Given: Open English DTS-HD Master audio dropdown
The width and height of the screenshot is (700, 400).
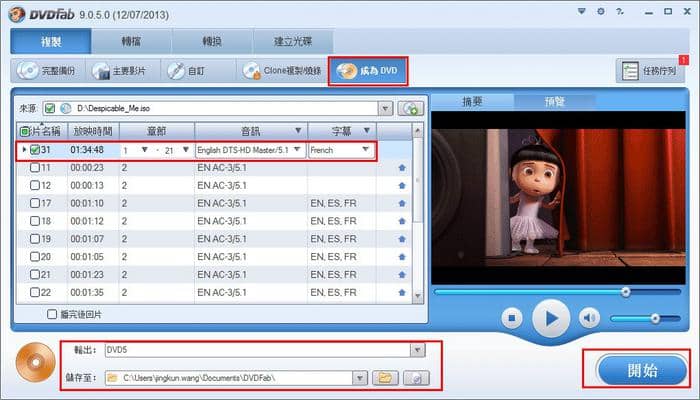Looking at the screenshot, I should point(297,150).
